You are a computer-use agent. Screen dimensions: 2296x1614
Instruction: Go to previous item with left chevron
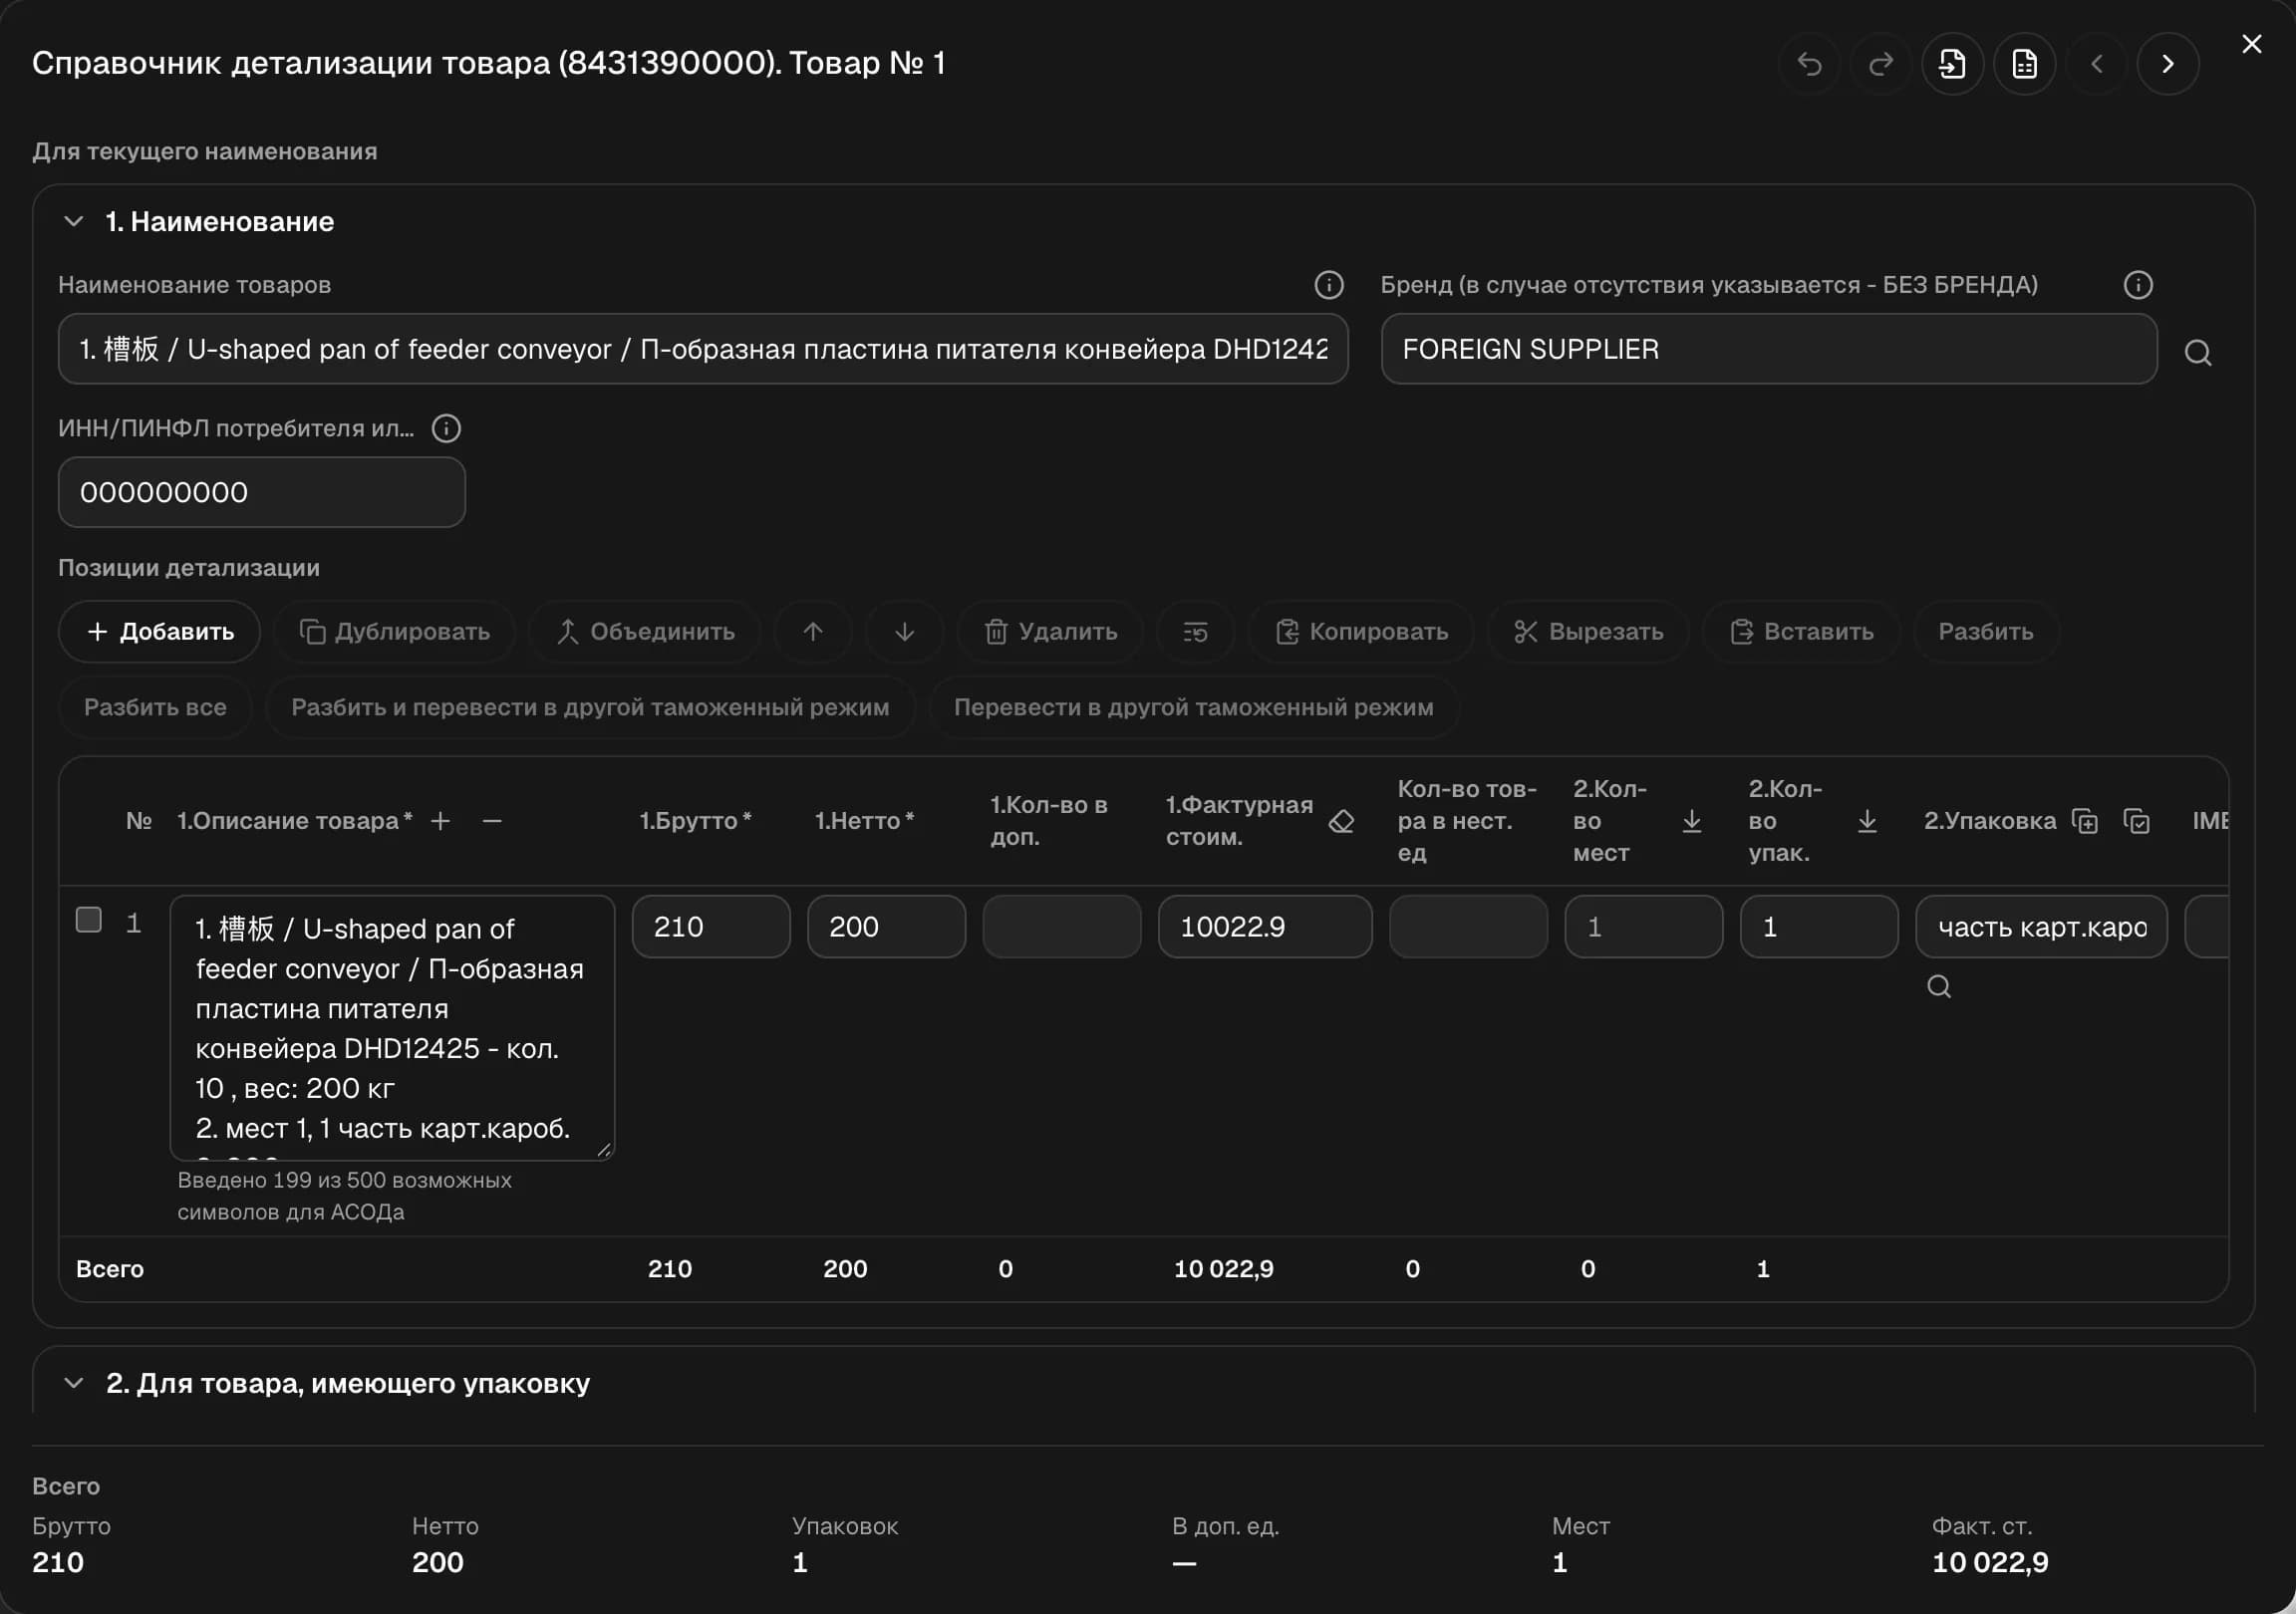(2096, 64)
